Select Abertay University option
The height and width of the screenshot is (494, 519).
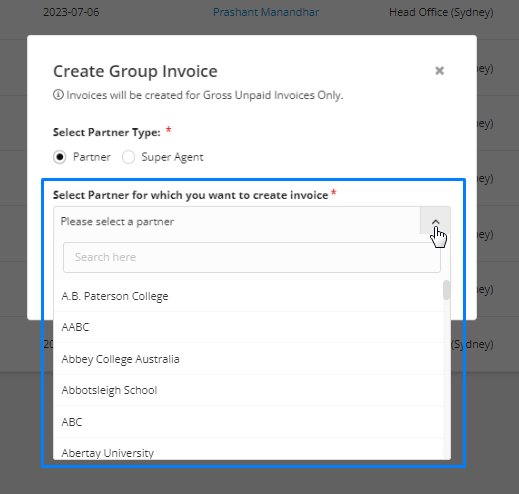(x=248, y=450)
